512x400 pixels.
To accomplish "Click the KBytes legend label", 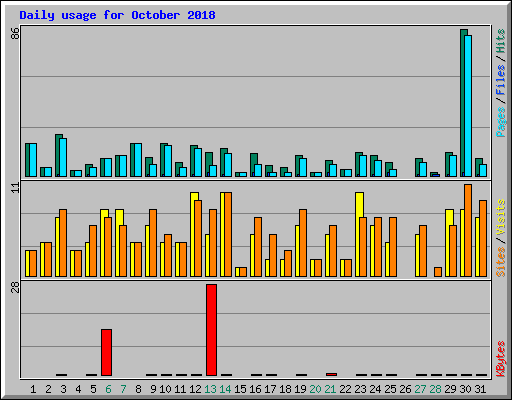I will point(500,359).
